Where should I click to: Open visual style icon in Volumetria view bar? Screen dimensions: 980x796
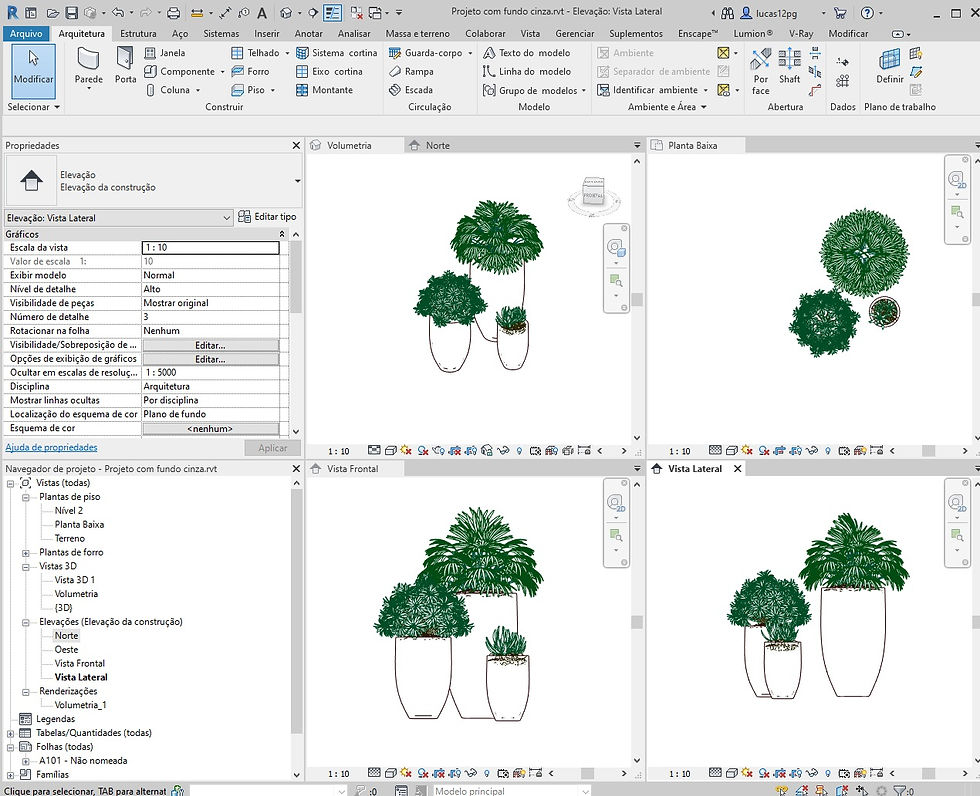(x=390, y=450)
